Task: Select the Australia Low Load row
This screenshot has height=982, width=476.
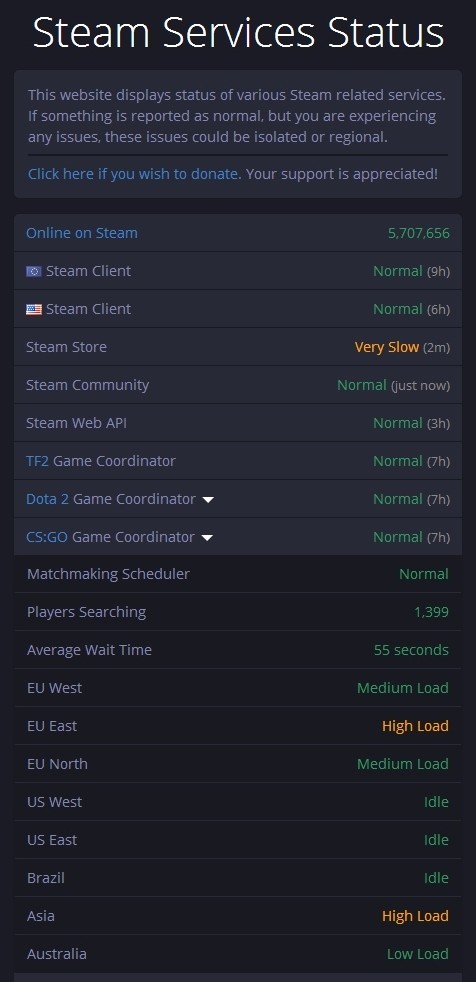Action: (x=238, y=954)
